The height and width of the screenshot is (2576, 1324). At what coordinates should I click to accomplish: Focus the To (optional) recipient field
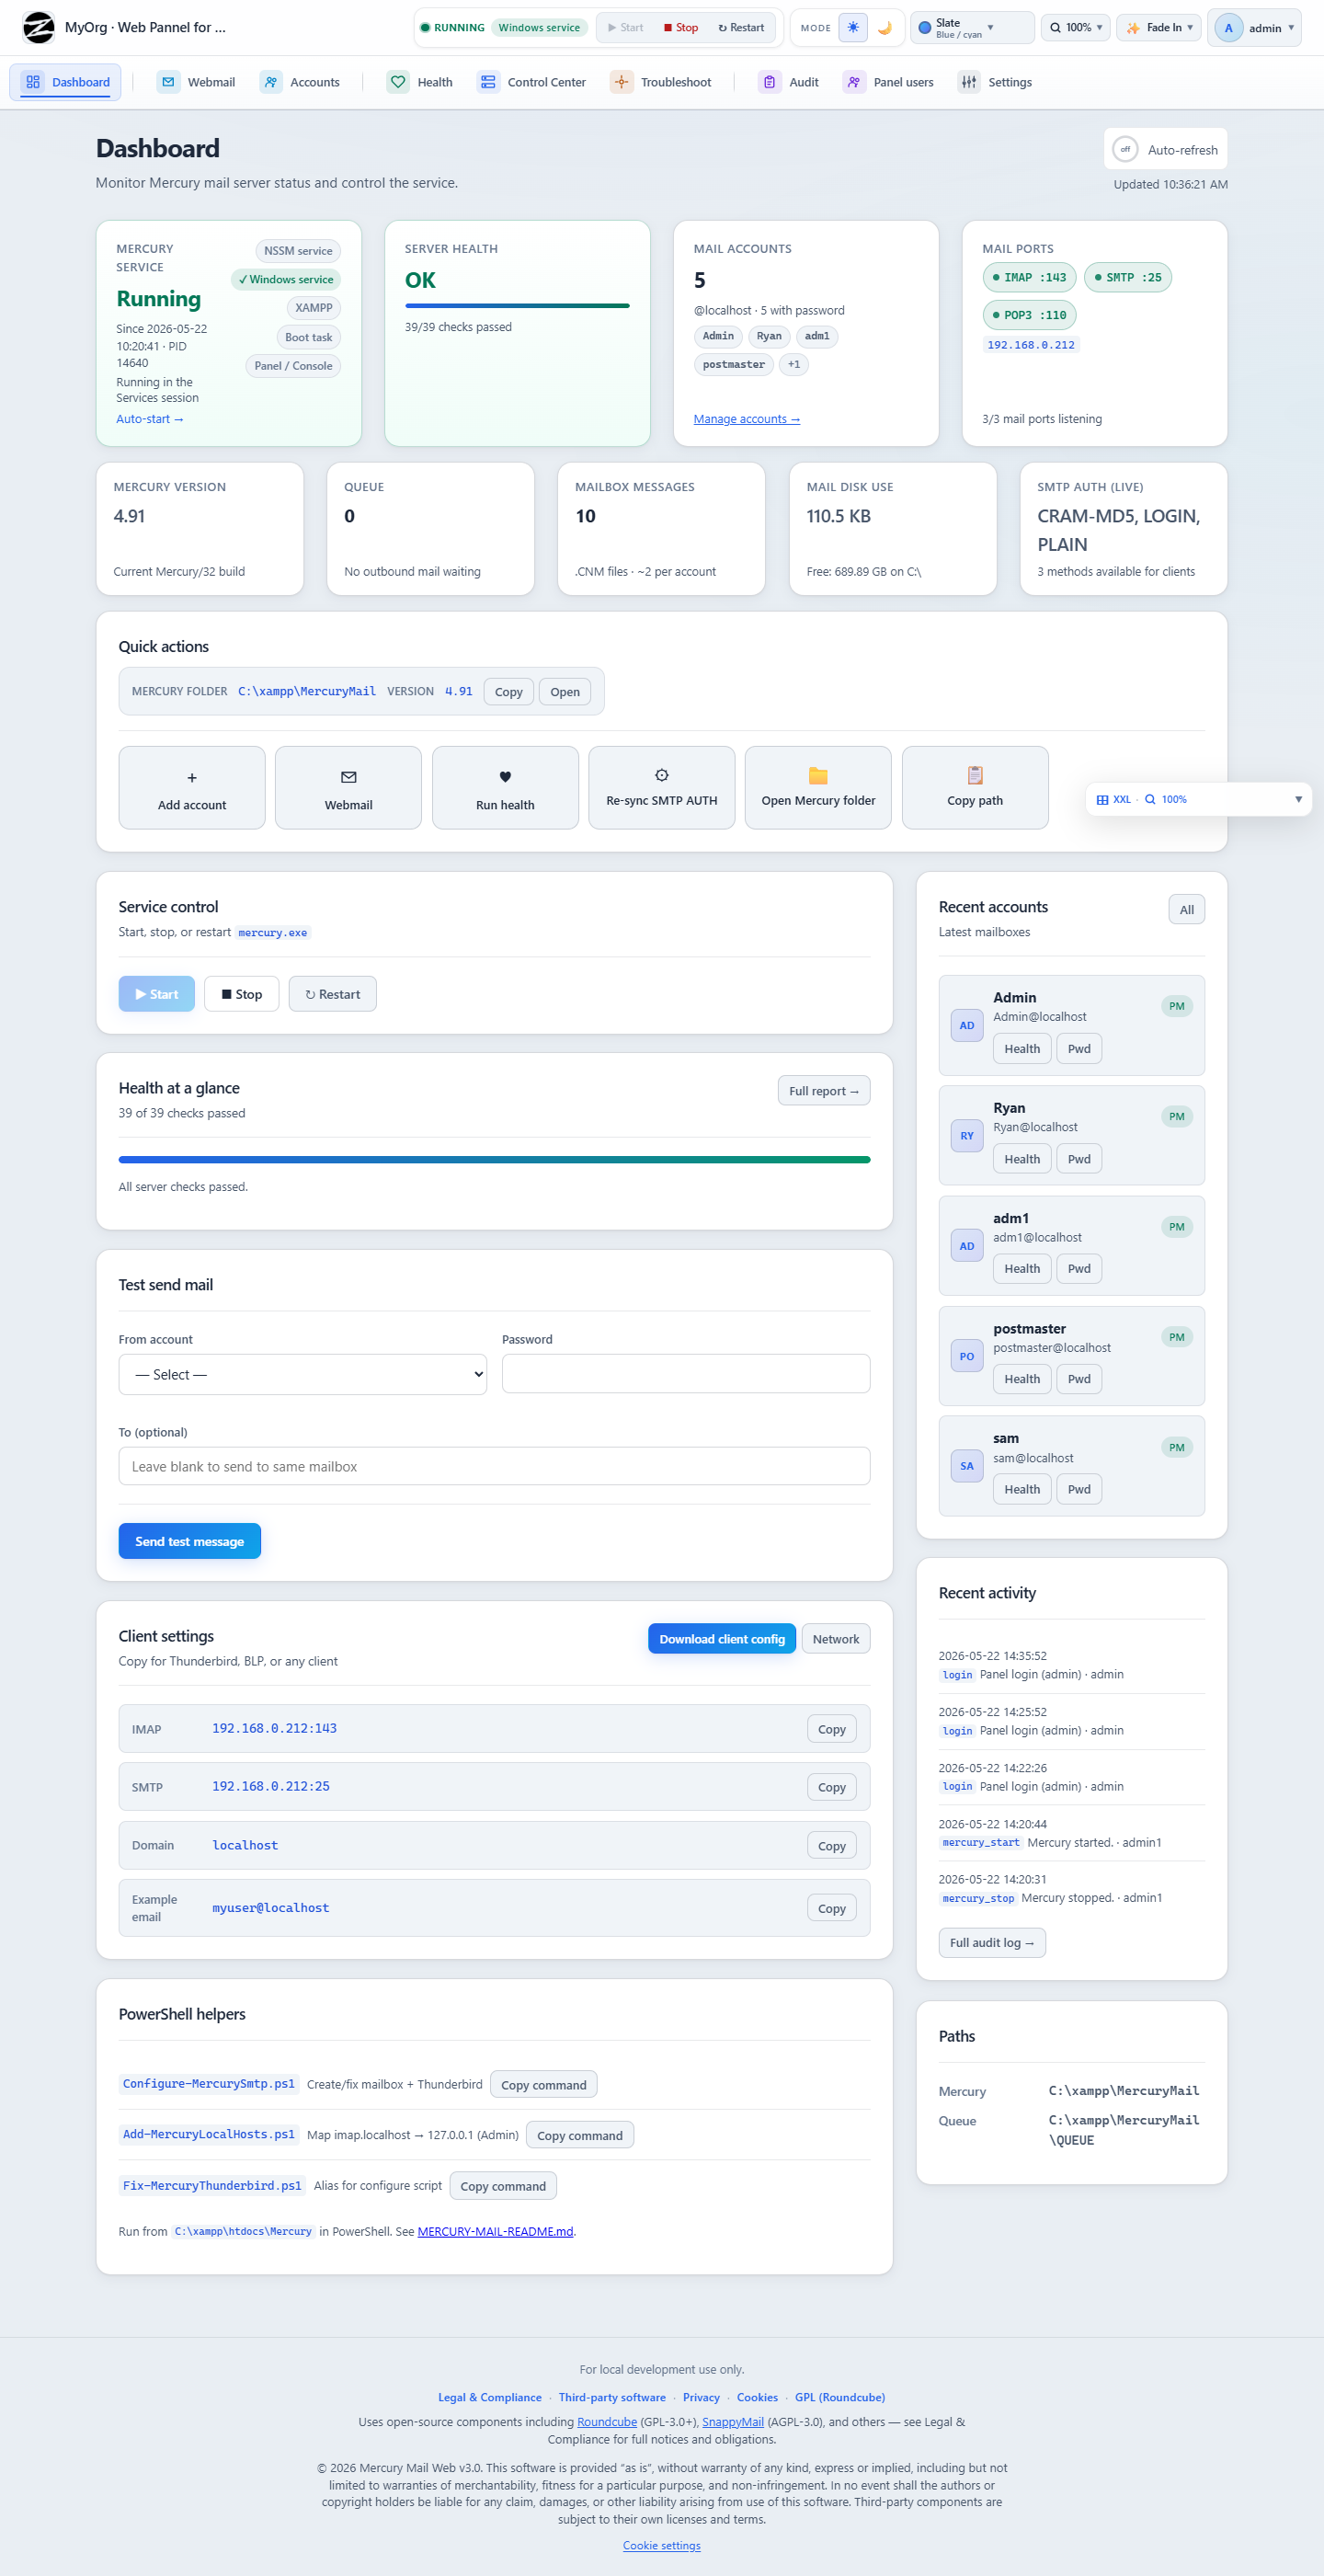pos(494,1466)
